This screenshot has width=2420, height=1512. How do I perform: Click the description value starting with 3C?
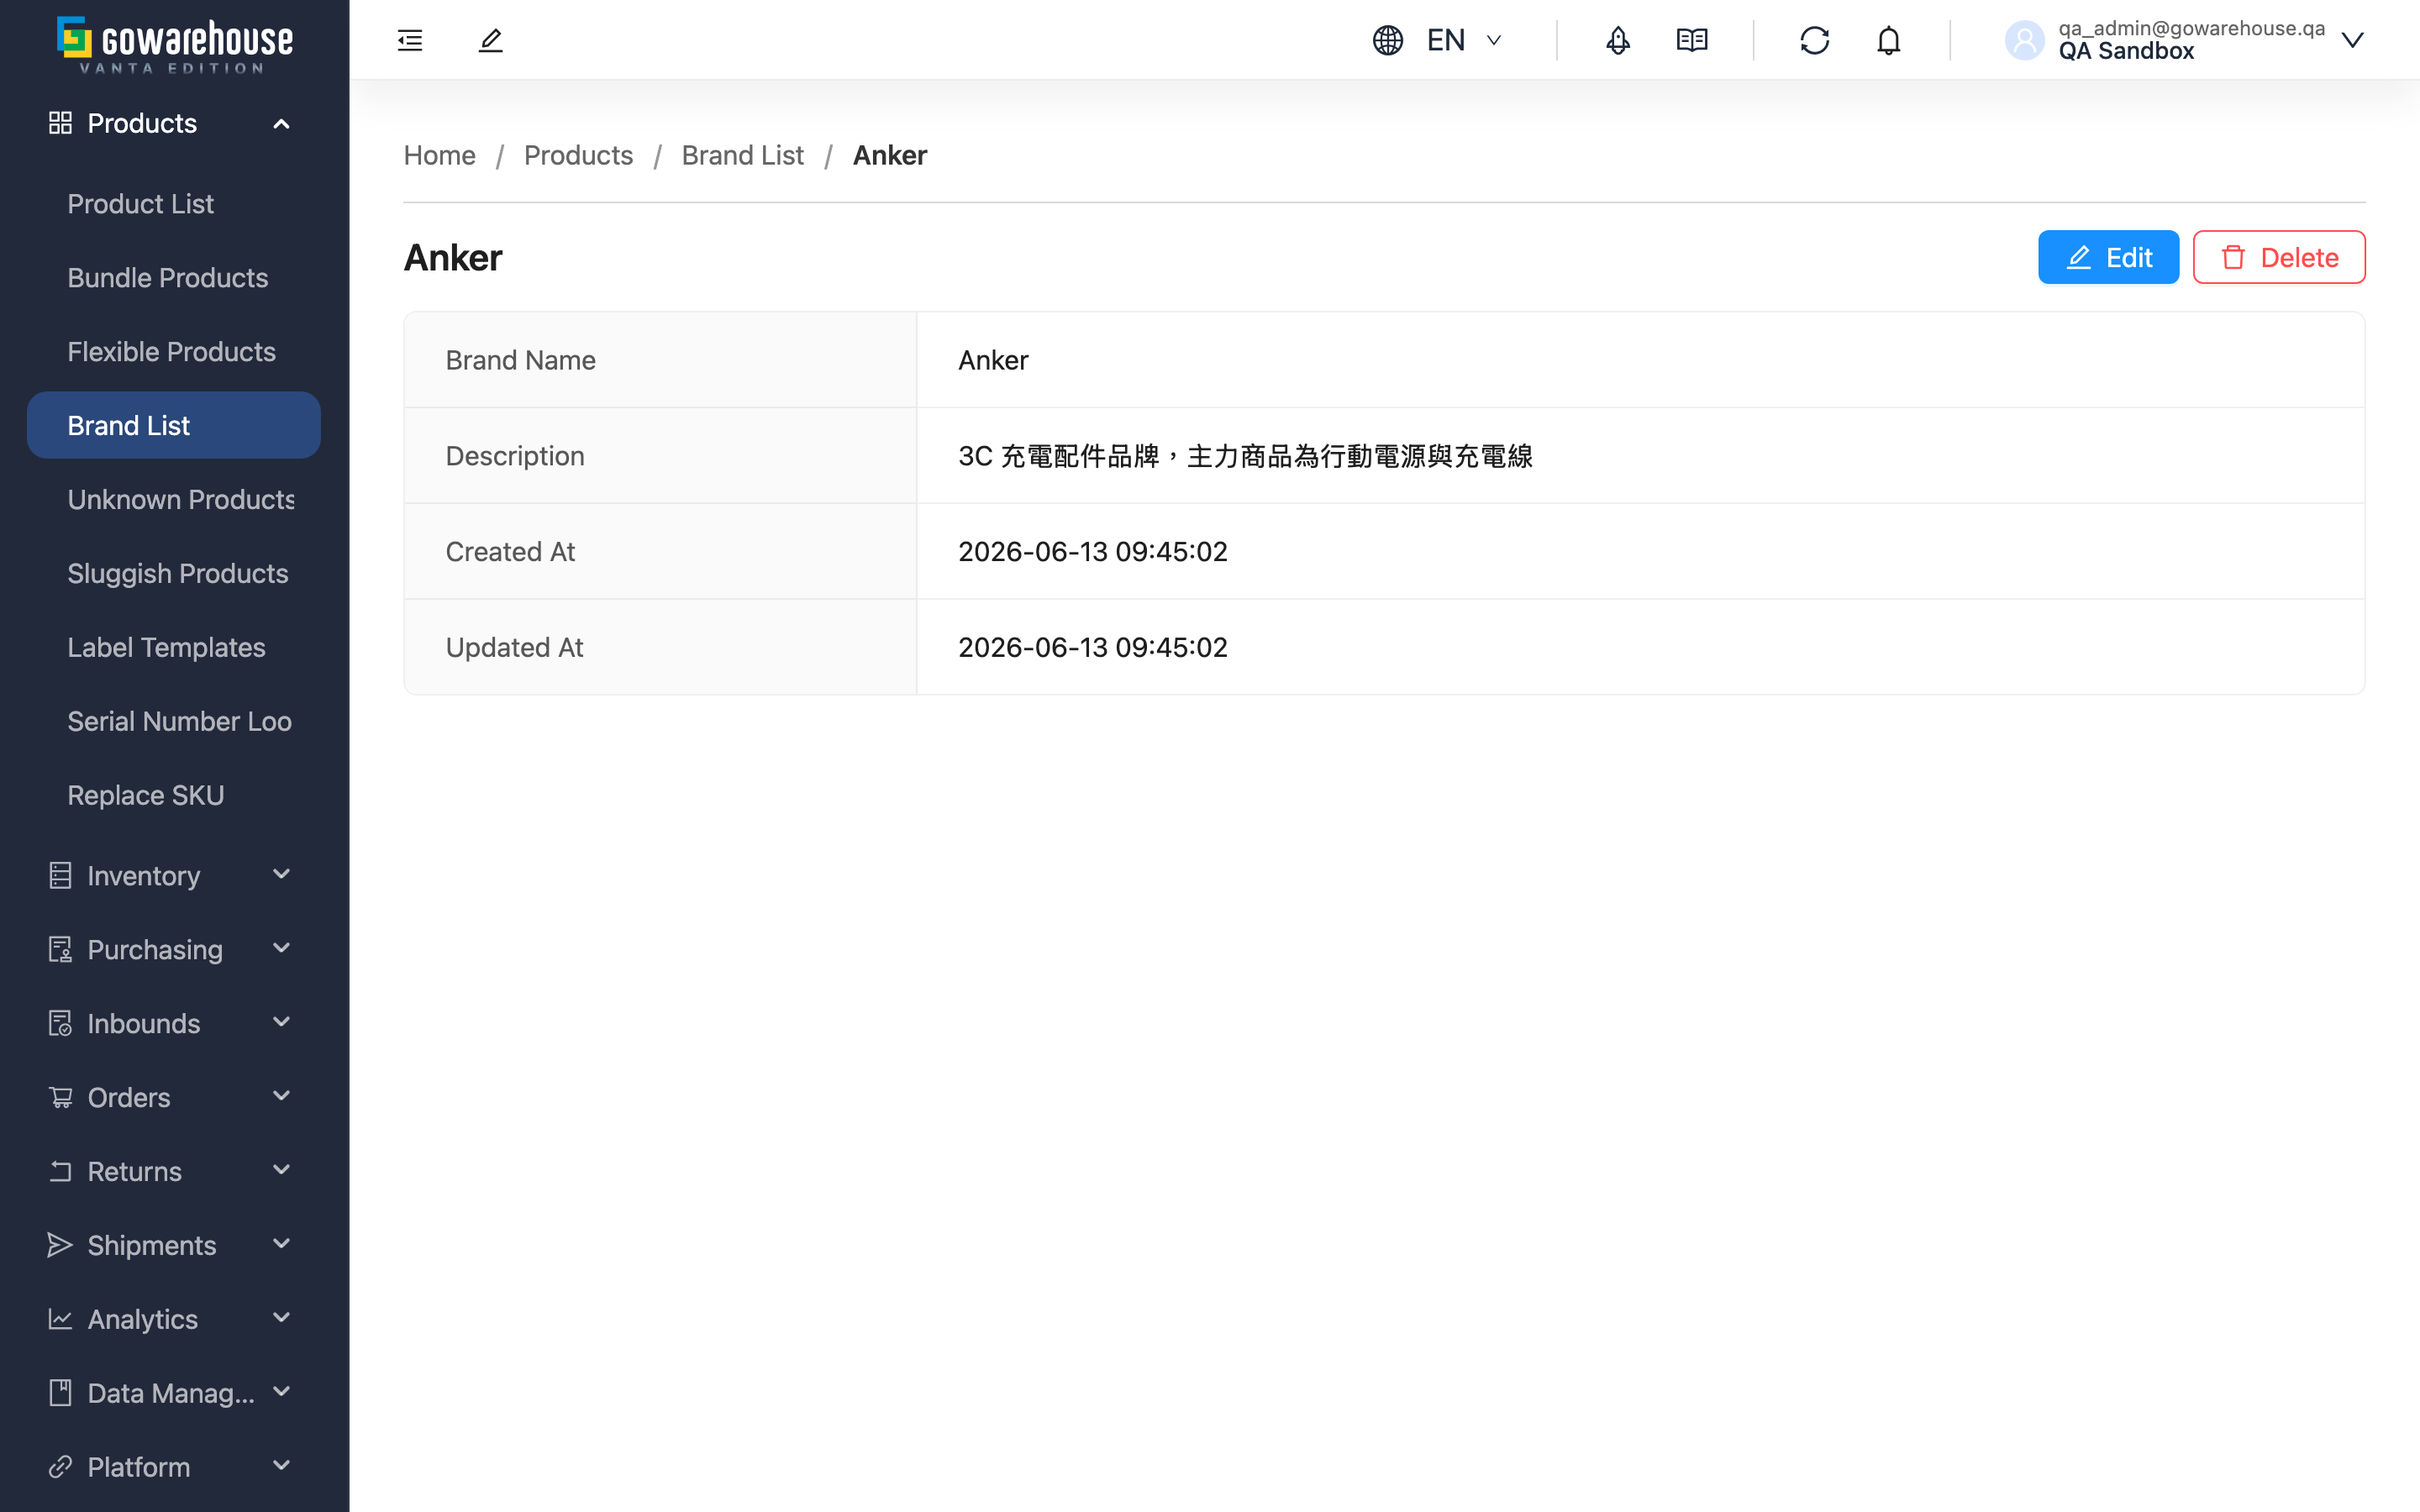tap(1245, 456)
